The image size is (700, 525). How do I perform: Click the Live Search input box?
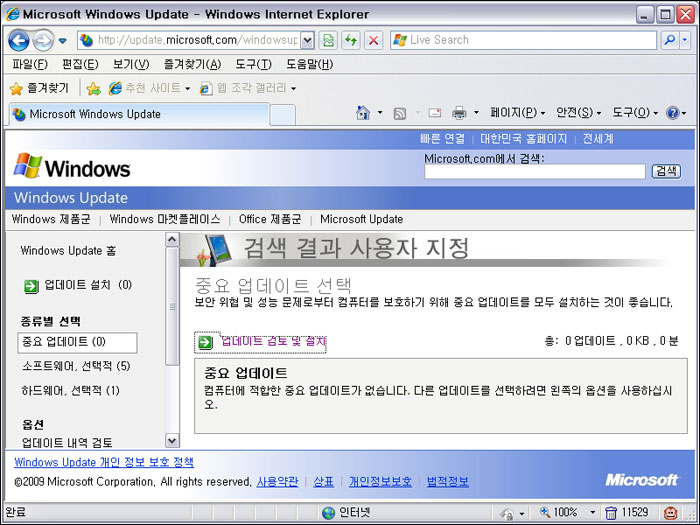point(523,40)
